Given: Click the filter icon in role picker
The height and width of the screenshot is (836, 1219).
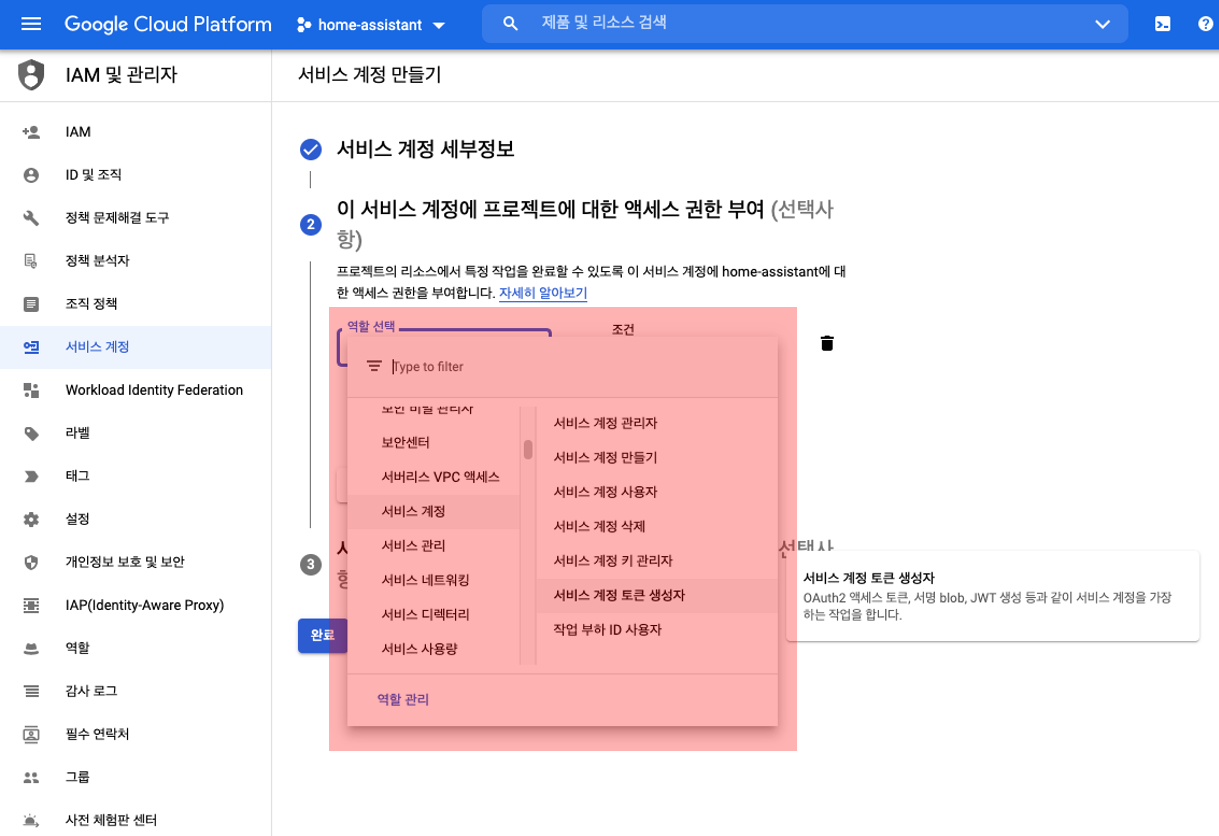Looking at the screenshot, I should pyautogui.click(x=374, y=366).
